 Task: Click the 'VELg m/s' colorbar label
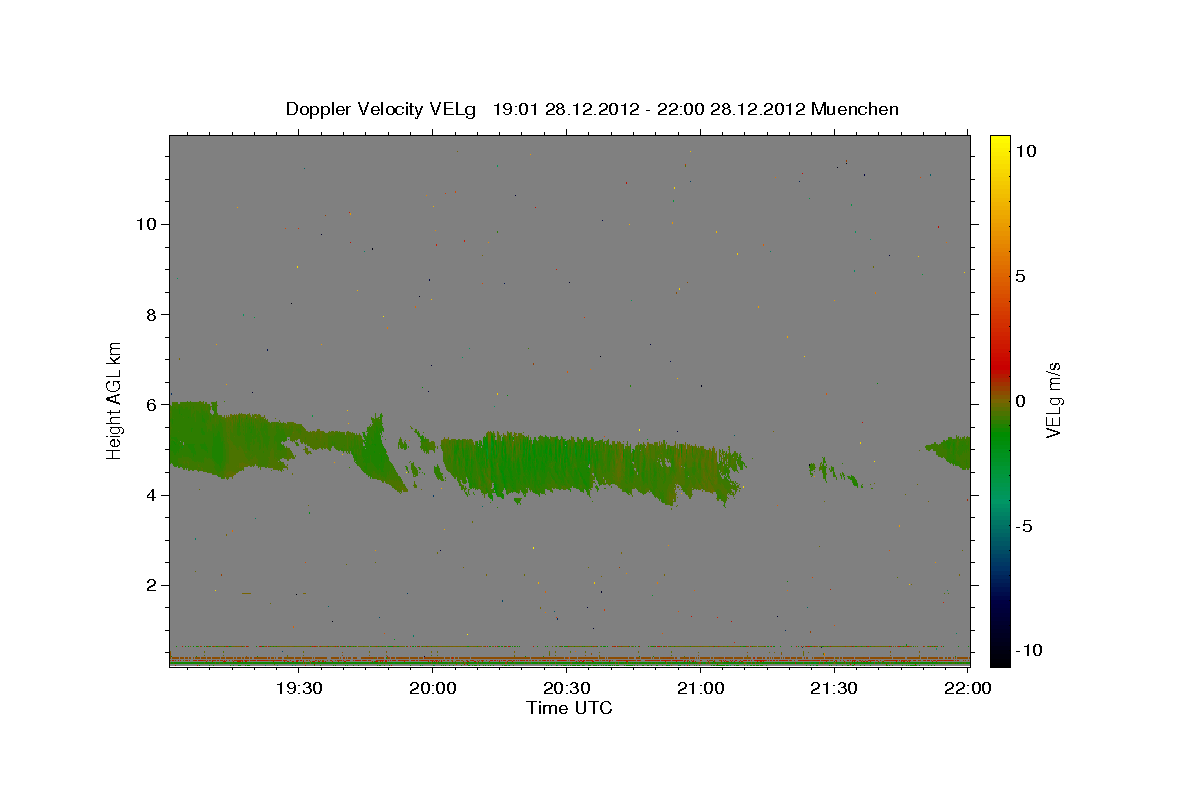(x=1053, y=400)
